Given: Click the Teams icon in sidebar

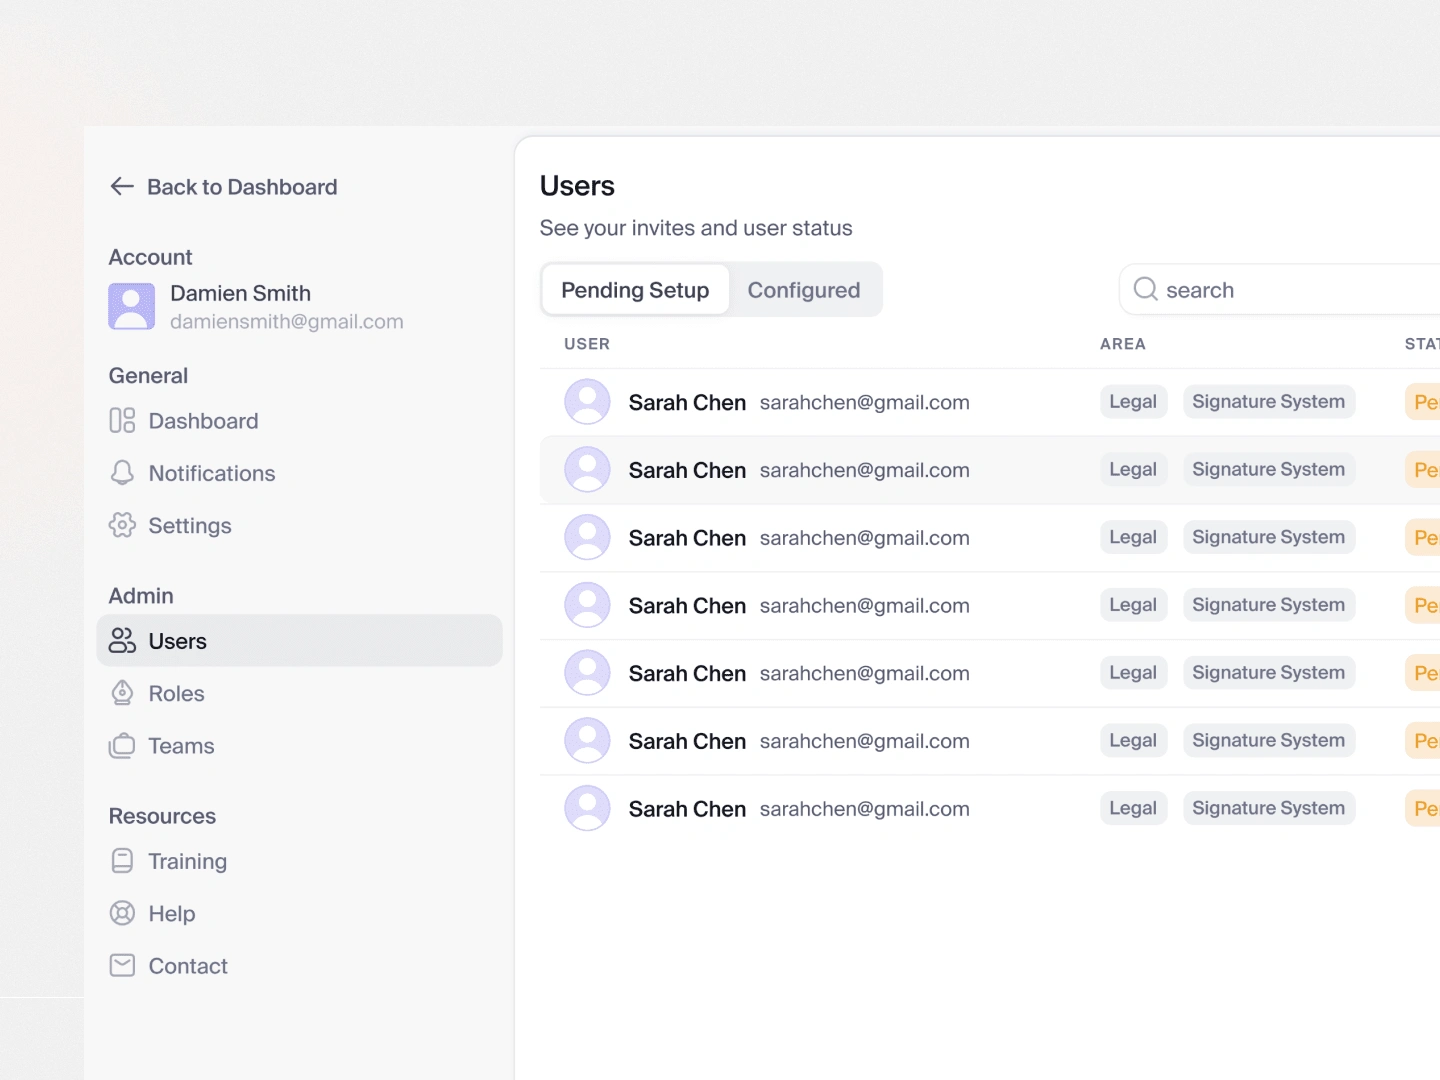Looking at the screenshot, I should point(122,746).
